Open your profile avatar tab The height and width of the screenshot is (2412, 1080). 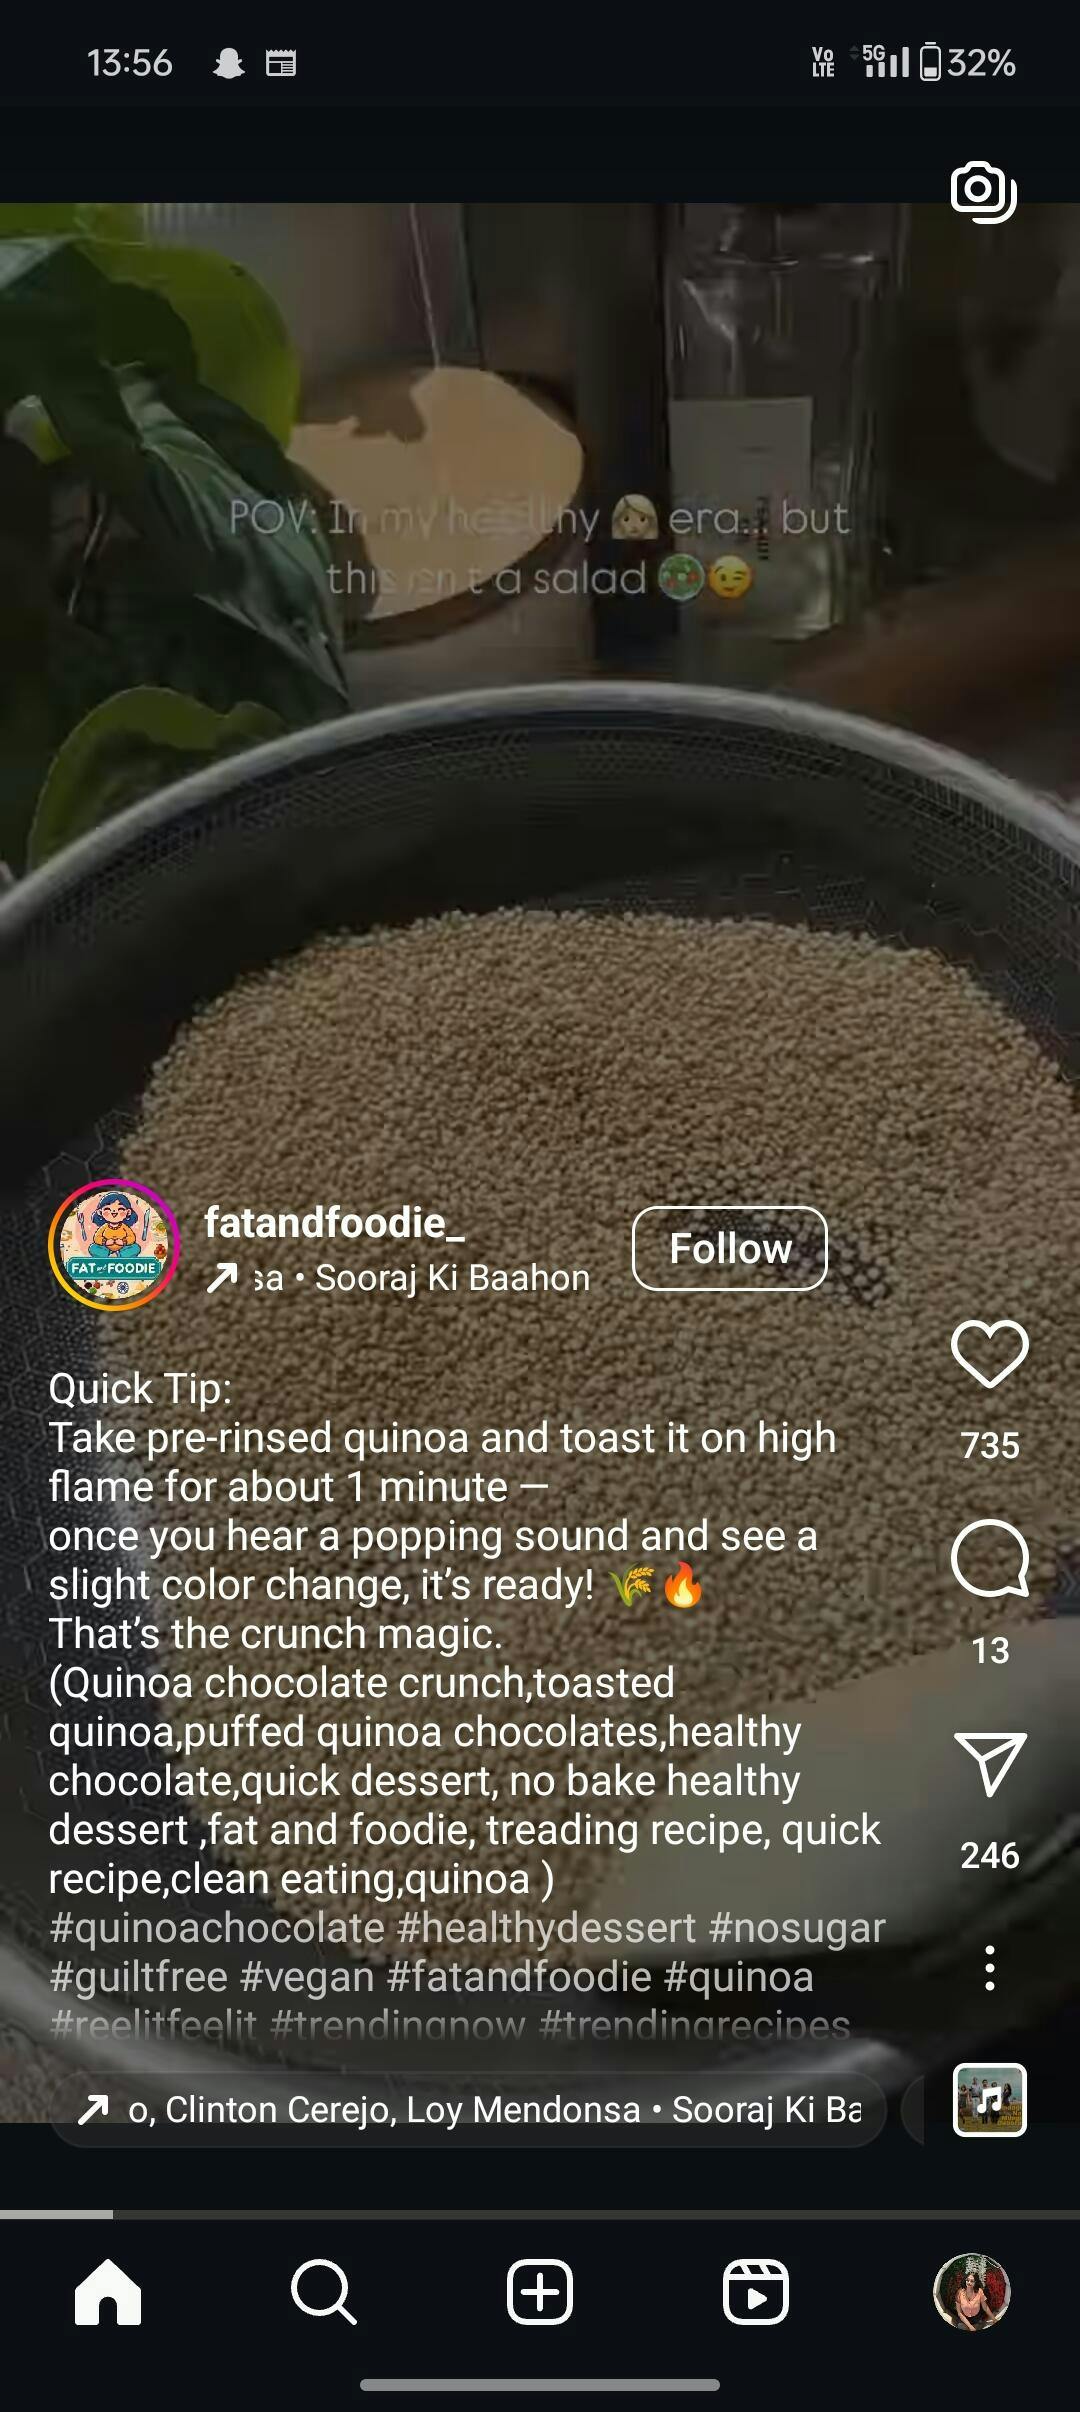[972, 2291]
